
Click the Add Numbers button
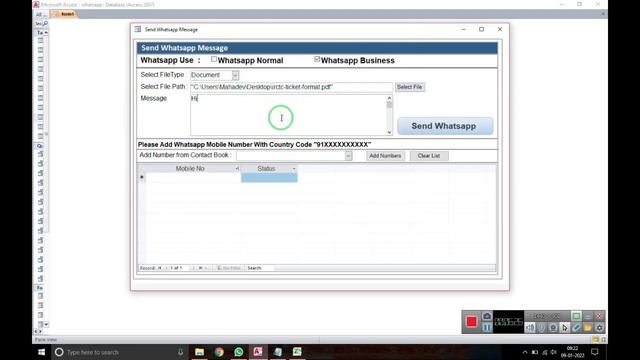(385, 156)
